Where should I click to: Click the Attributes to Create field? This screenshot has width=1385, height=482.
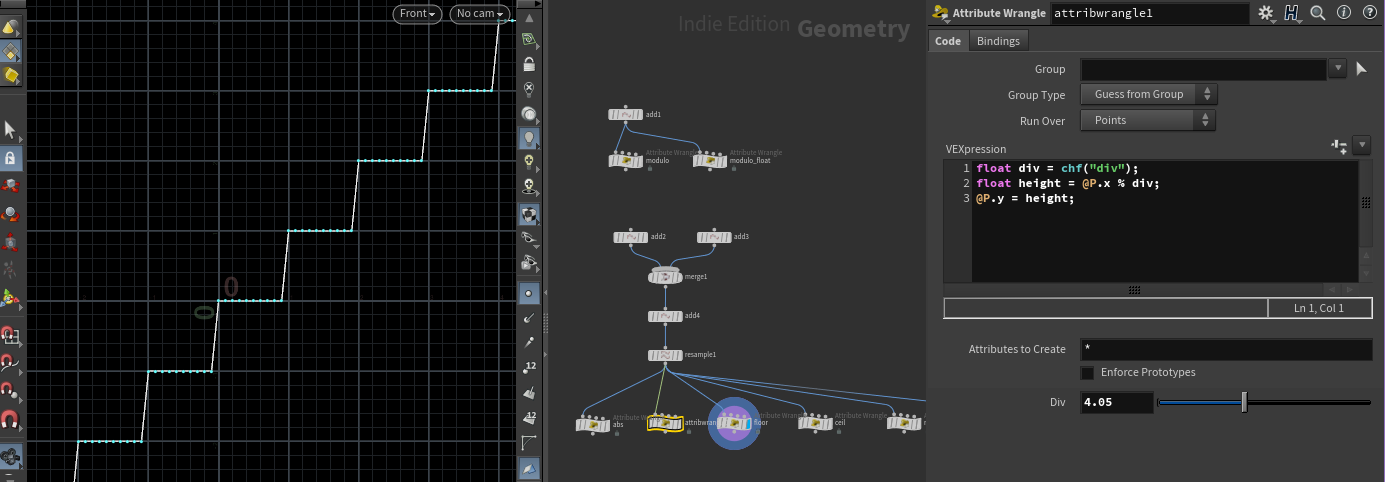(1226, 350)
